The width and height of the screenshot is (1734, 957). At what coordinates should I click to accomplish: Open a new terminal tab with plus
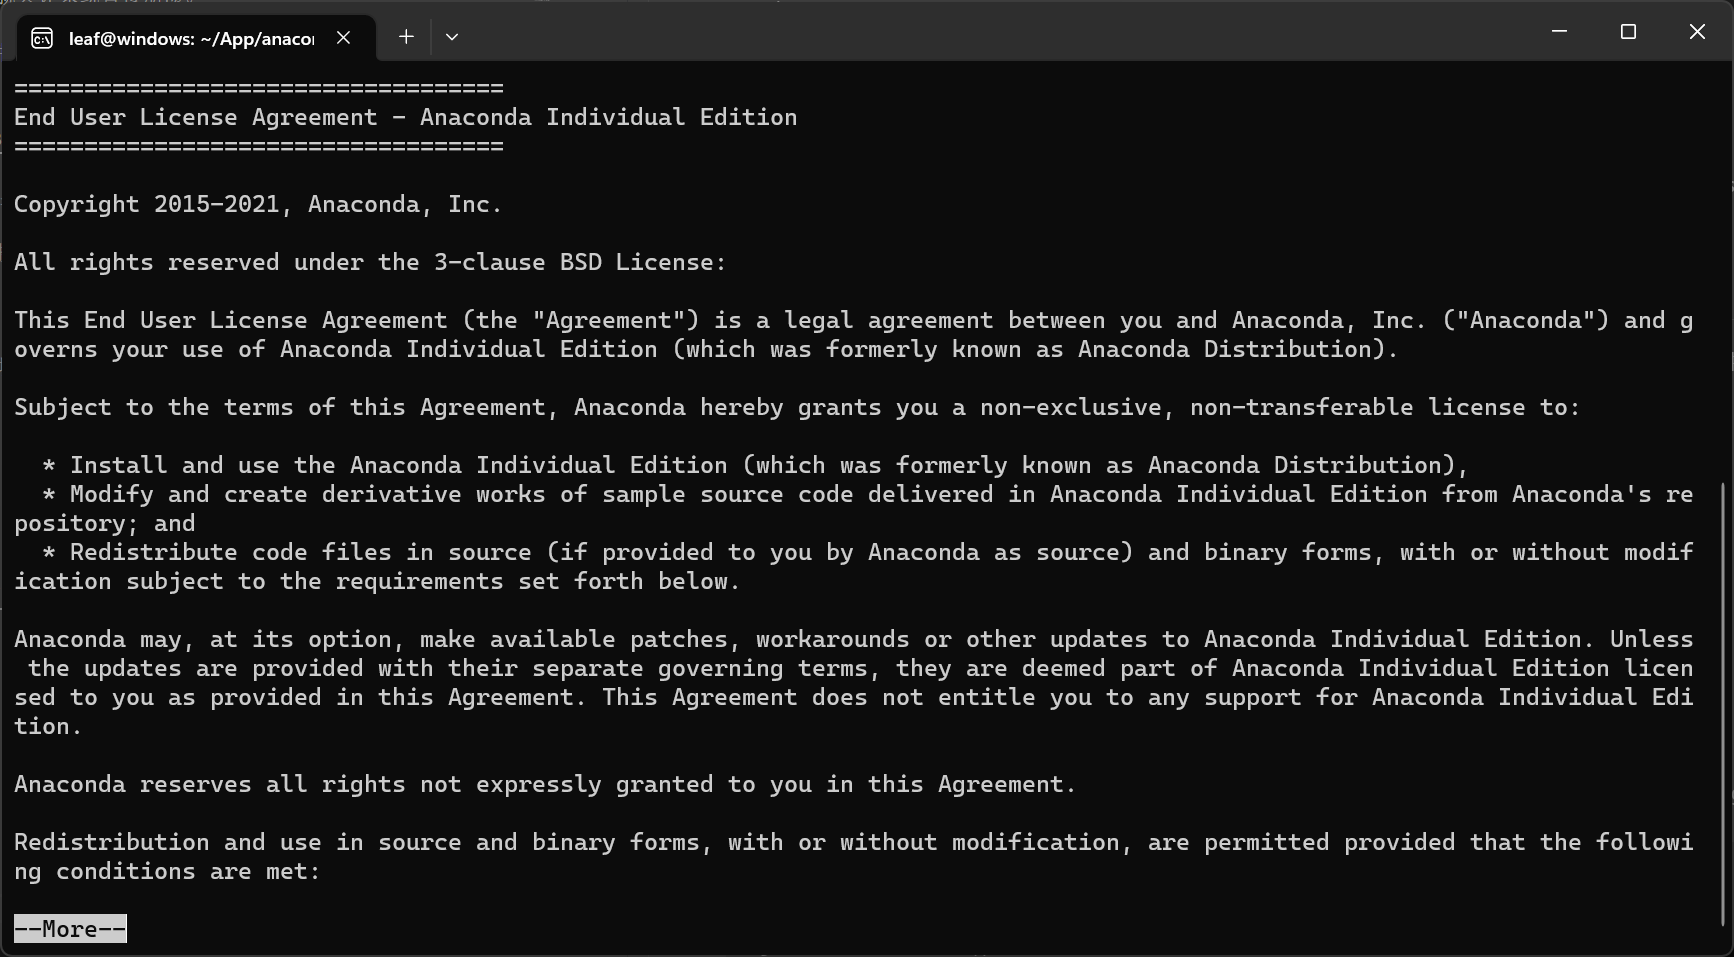(x=406, y=37)
